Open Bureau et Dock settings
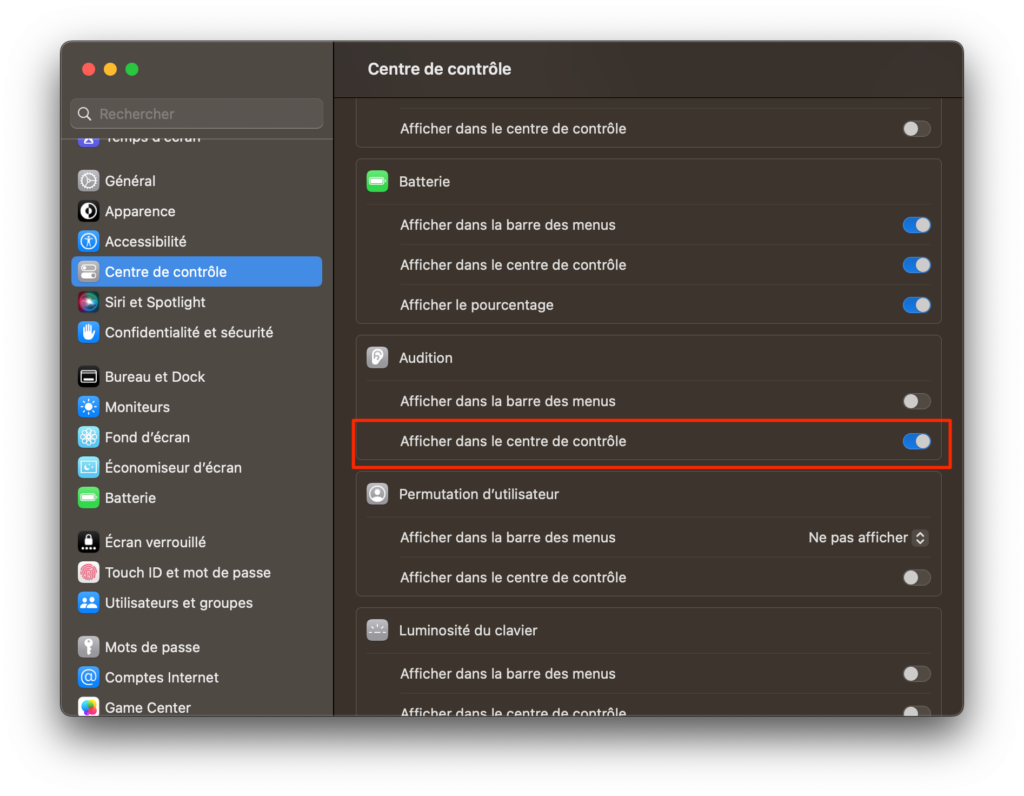 pyautogui.click(x=197, y=377)
